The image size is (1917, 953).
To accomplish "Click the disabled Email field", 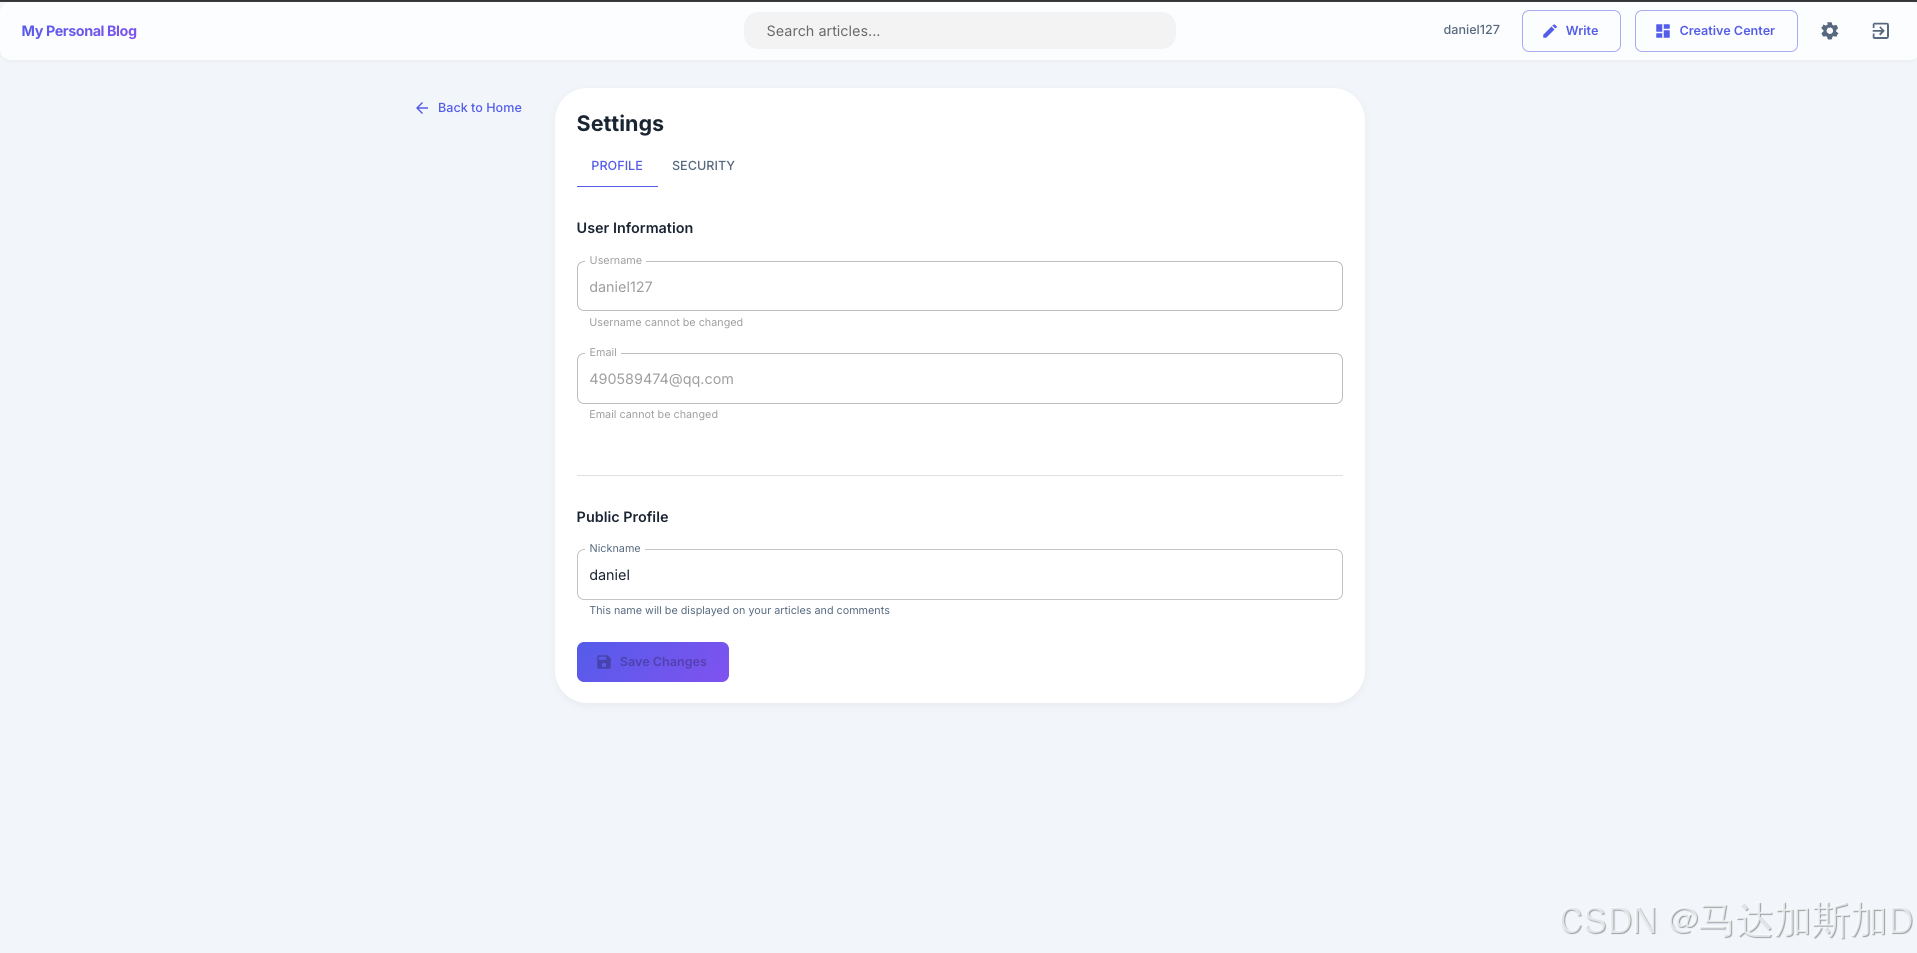I will tap(960, 379).
